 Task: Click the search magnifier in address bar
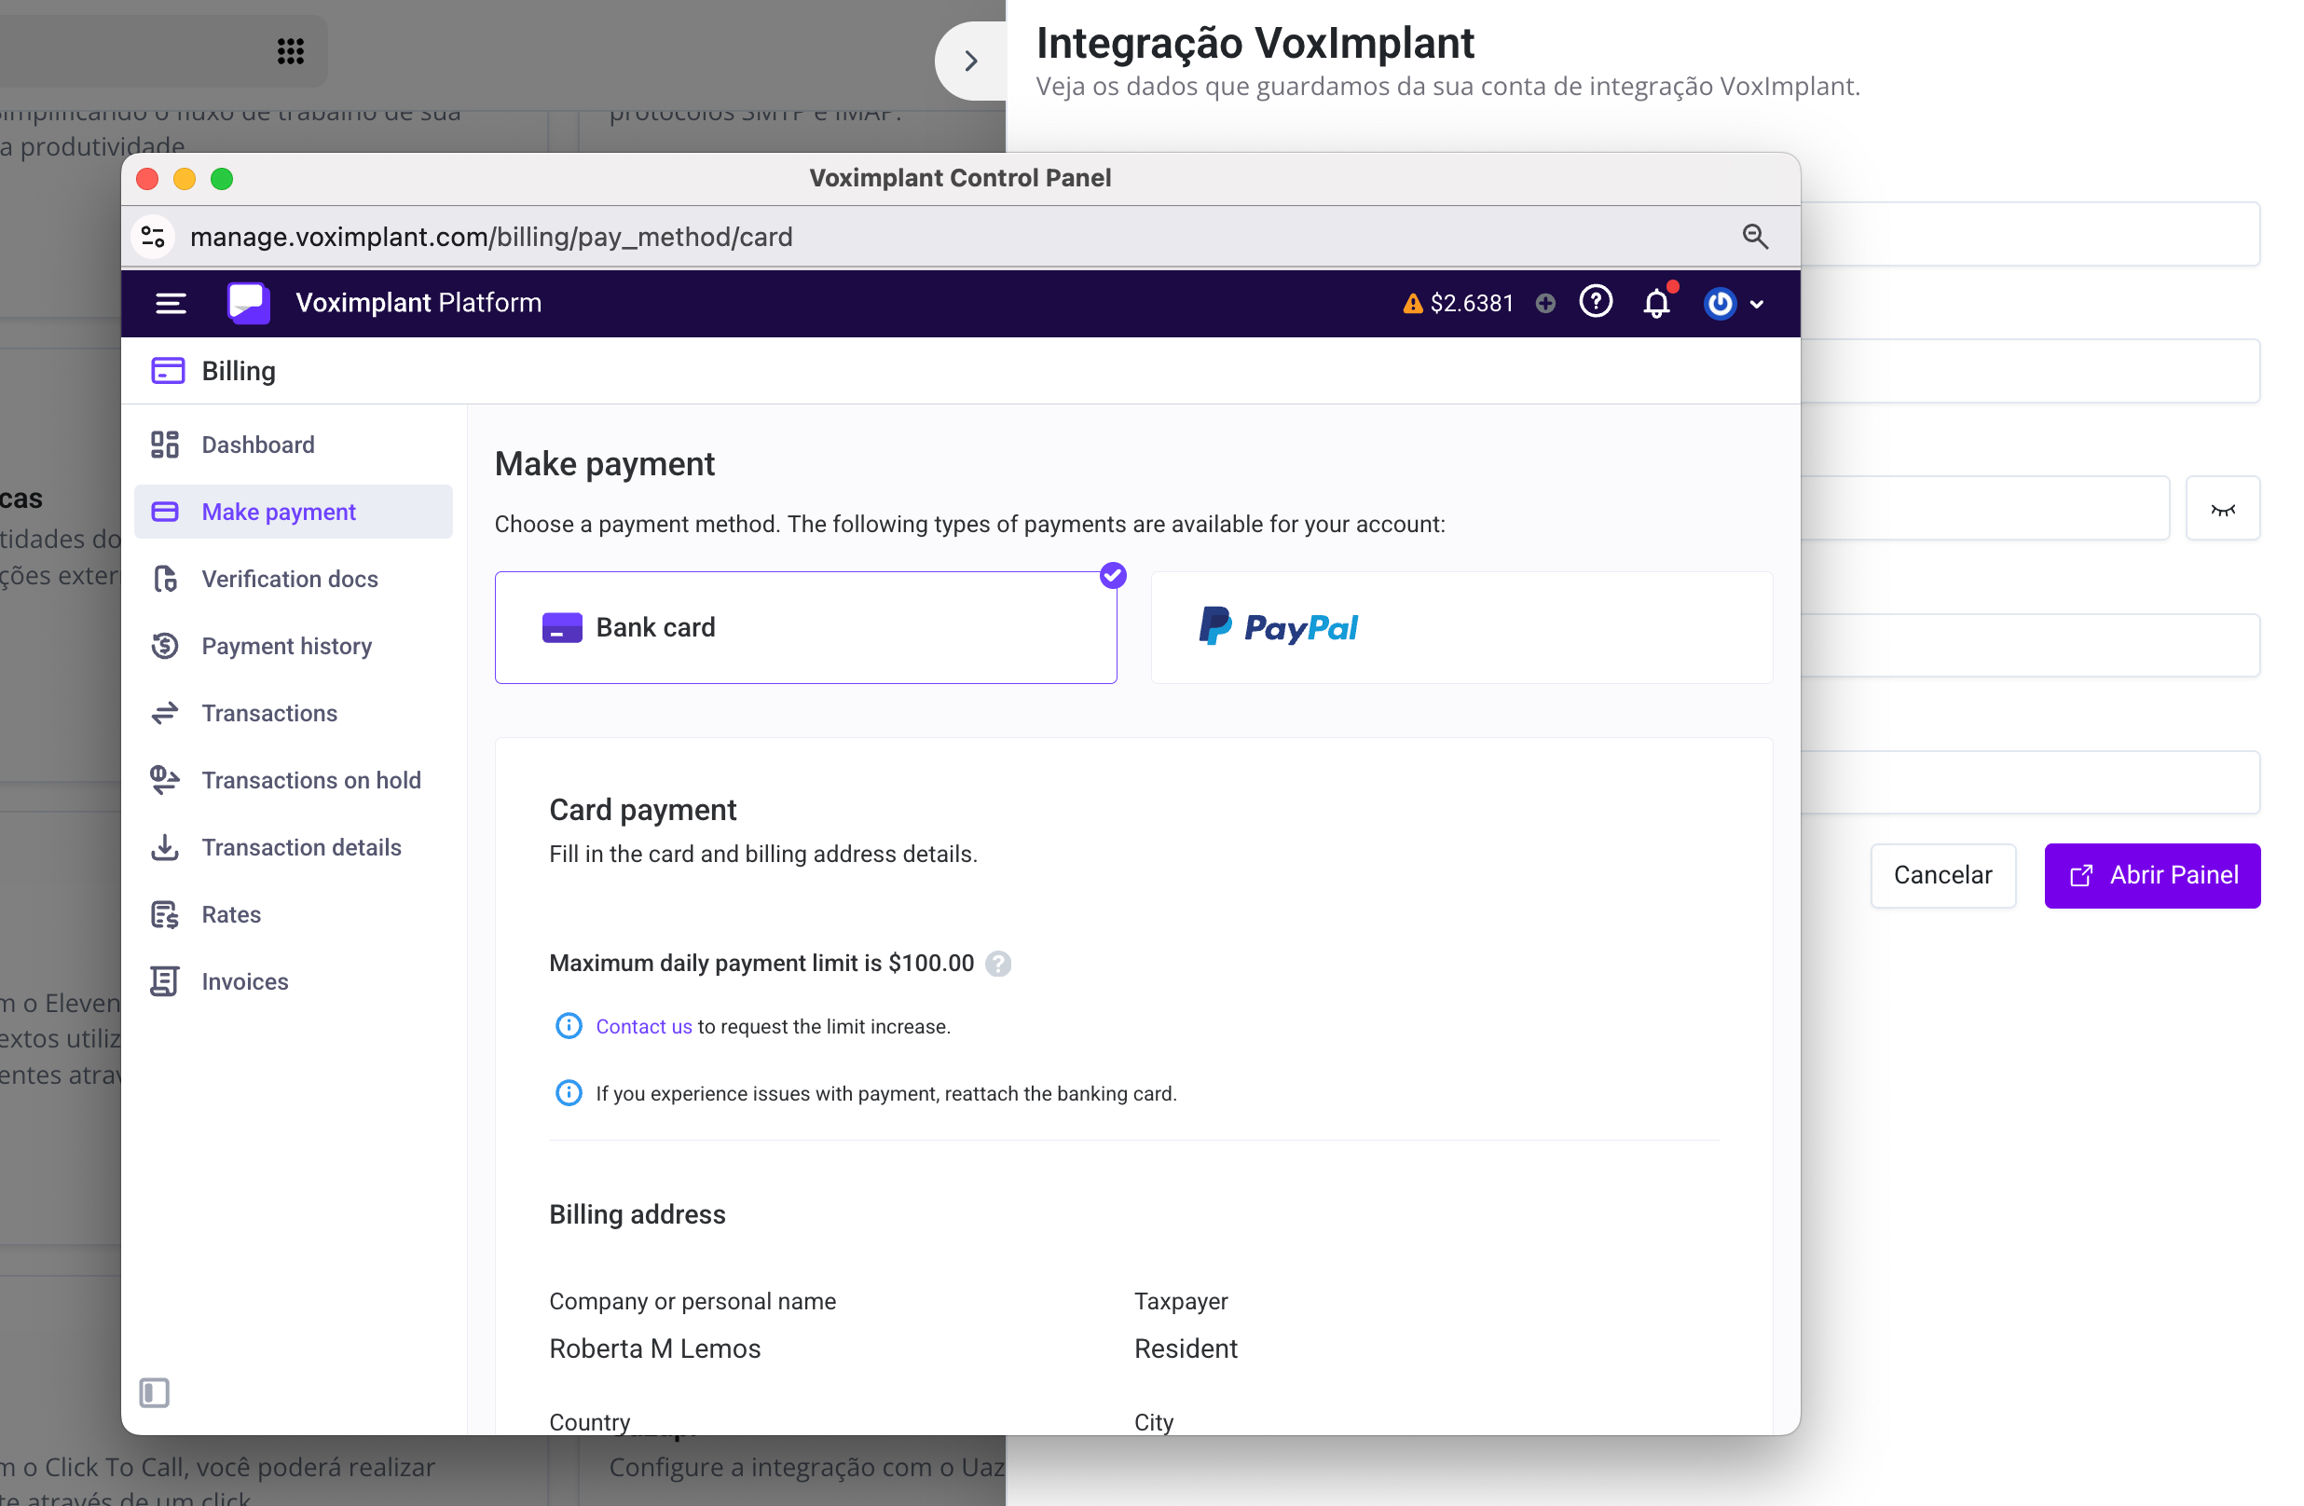1754,237
